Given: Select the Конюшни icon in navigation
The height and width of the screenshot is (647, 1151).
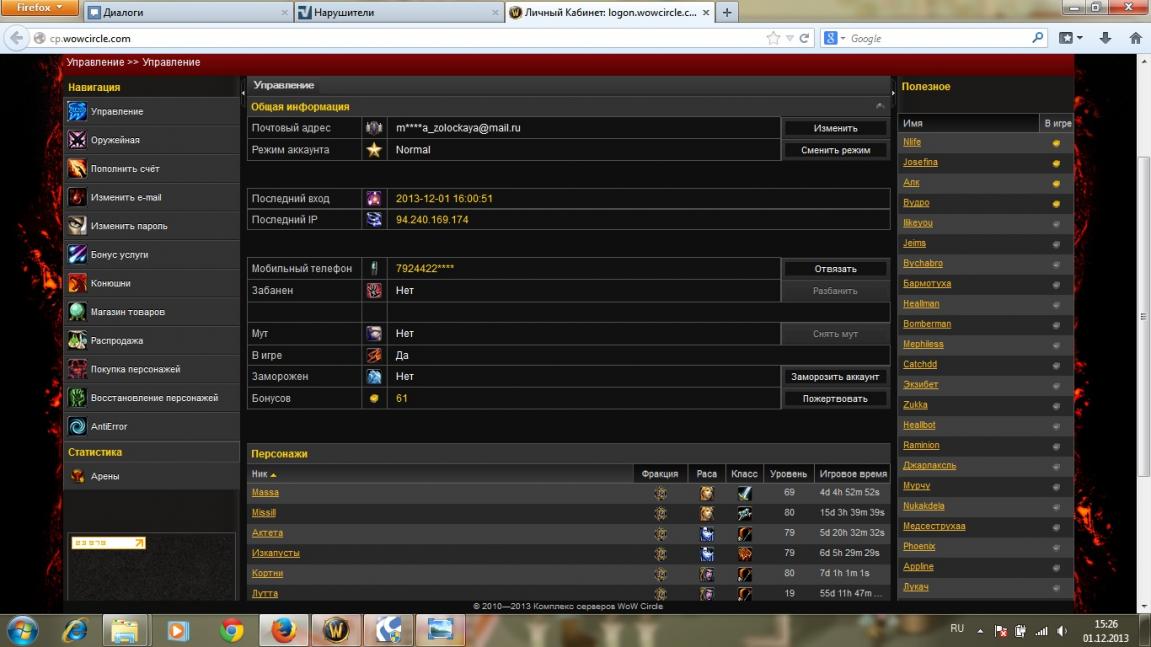Looking at the screenshot, I should 77,283.
